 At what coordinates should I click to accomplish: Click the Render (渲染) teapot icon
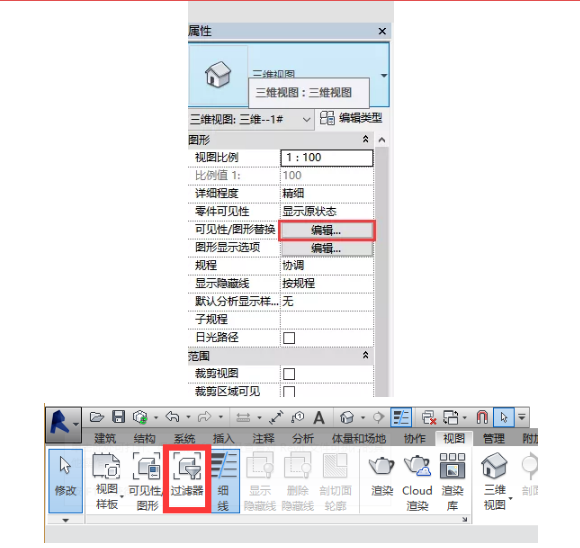pos(382,476)
